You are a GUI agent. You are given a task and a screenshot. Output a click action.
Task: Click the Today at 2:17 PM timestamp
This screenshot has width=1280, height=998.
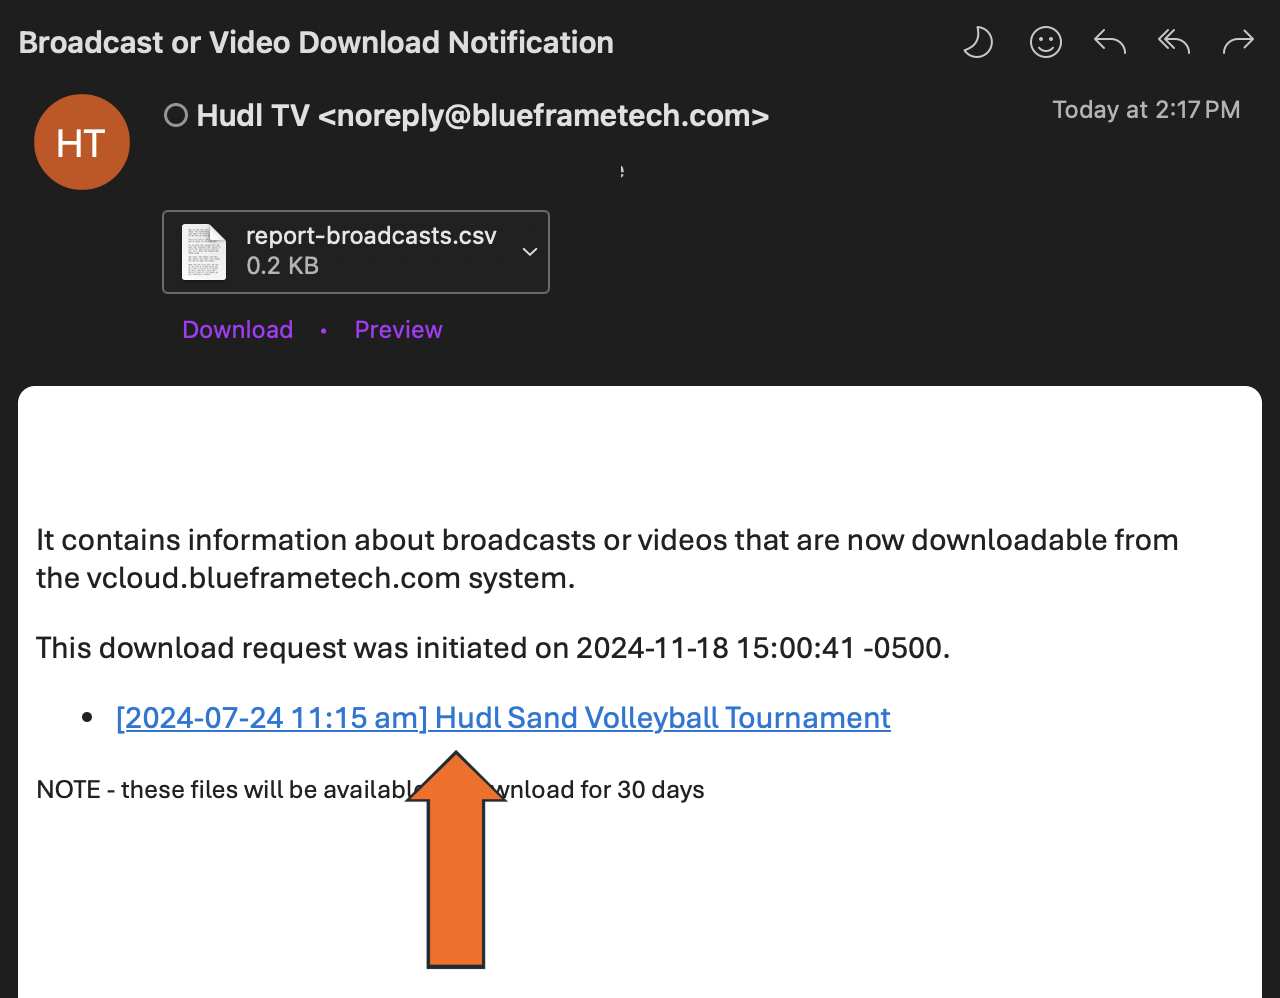point(1146,109)
